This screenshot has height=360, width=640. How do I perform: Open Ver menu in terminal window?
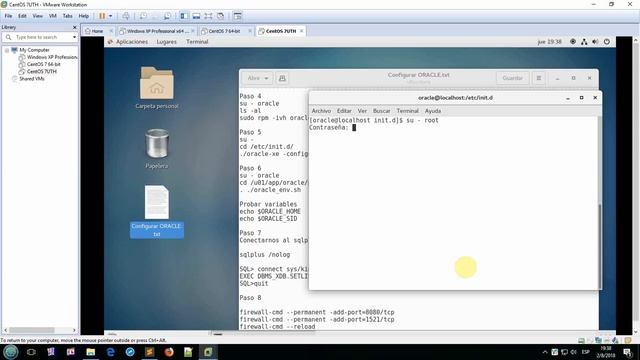[362, 111]
